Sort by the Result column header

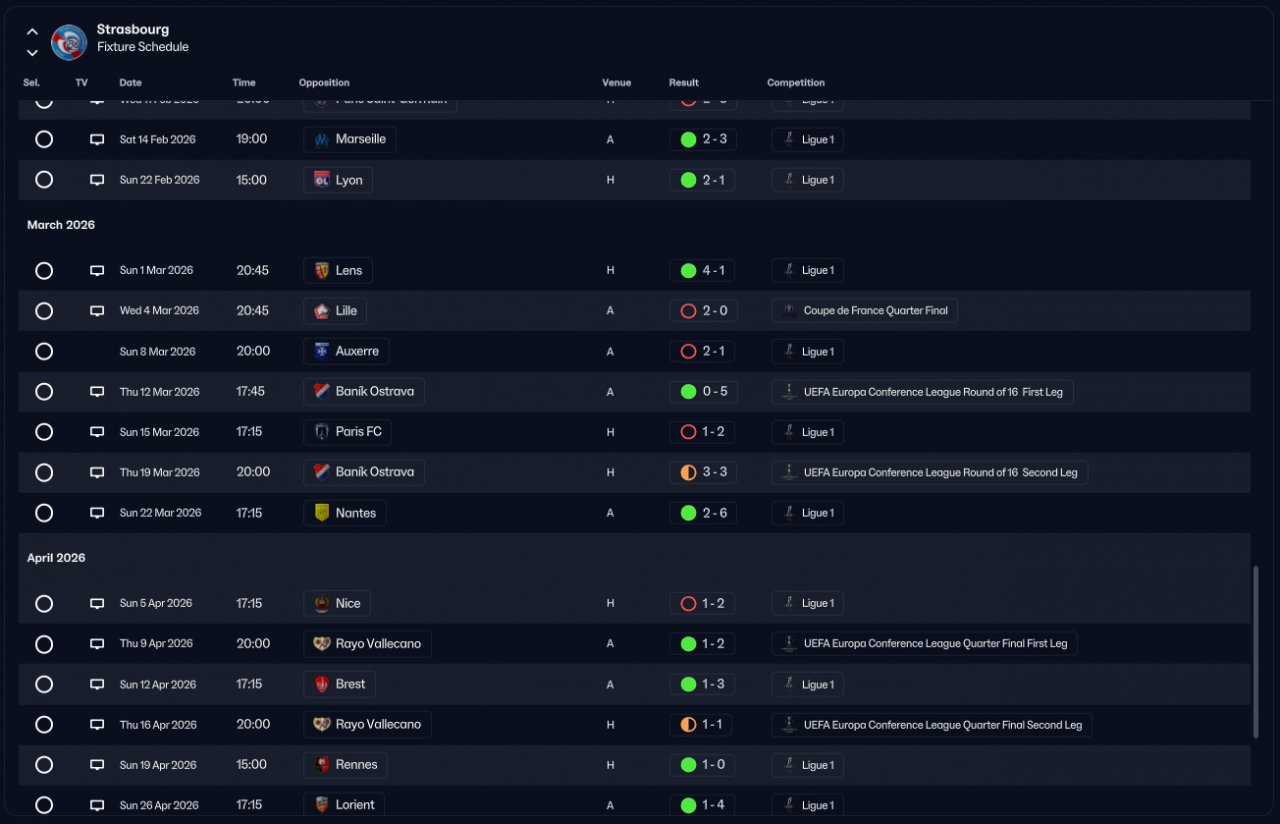coord(684,83)
